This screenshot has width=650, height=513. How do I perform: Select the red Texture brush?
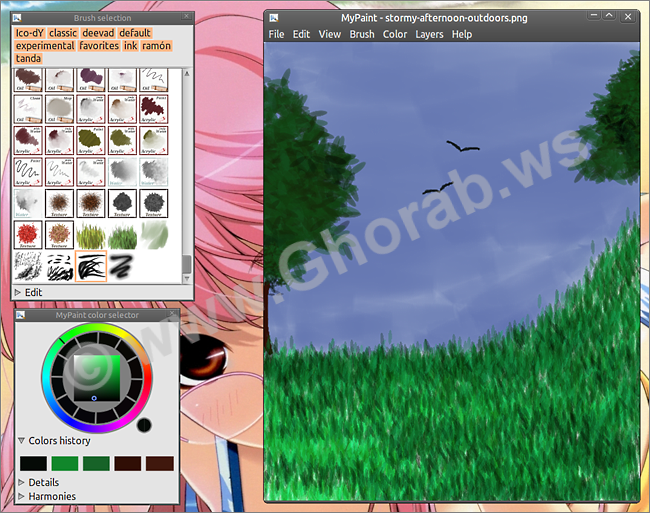(x=28, y=235)
